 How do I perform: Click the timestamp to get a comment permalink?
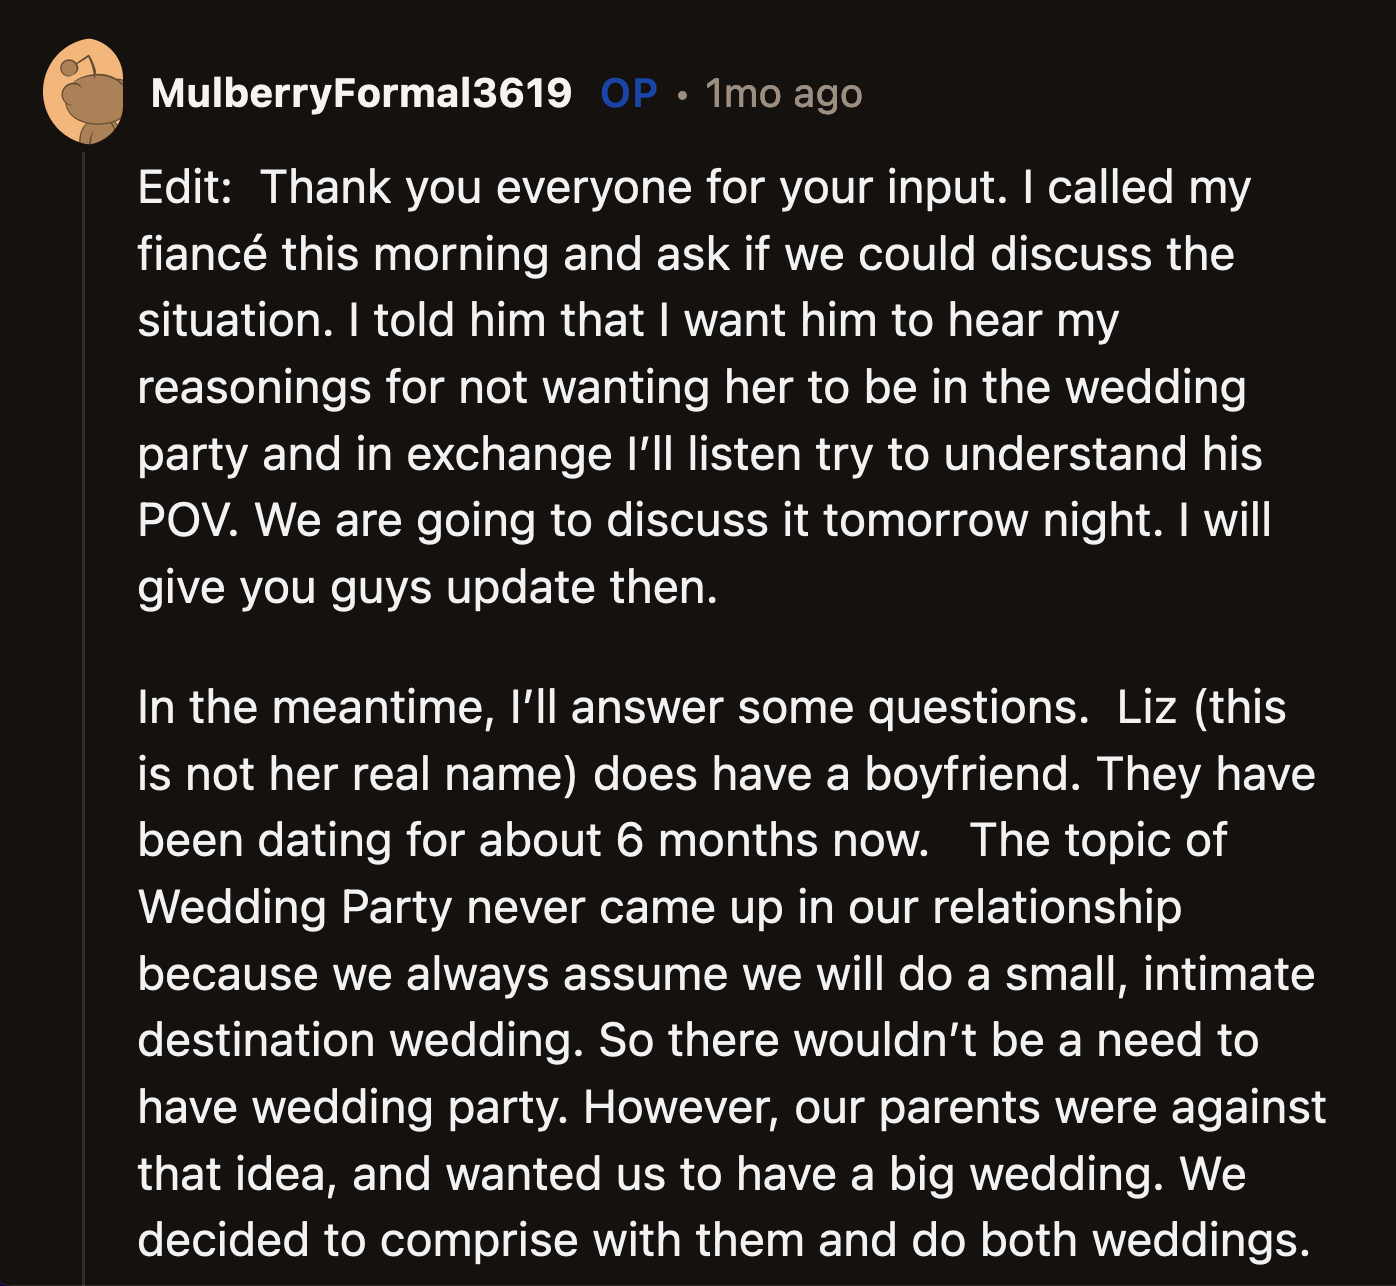783,93
